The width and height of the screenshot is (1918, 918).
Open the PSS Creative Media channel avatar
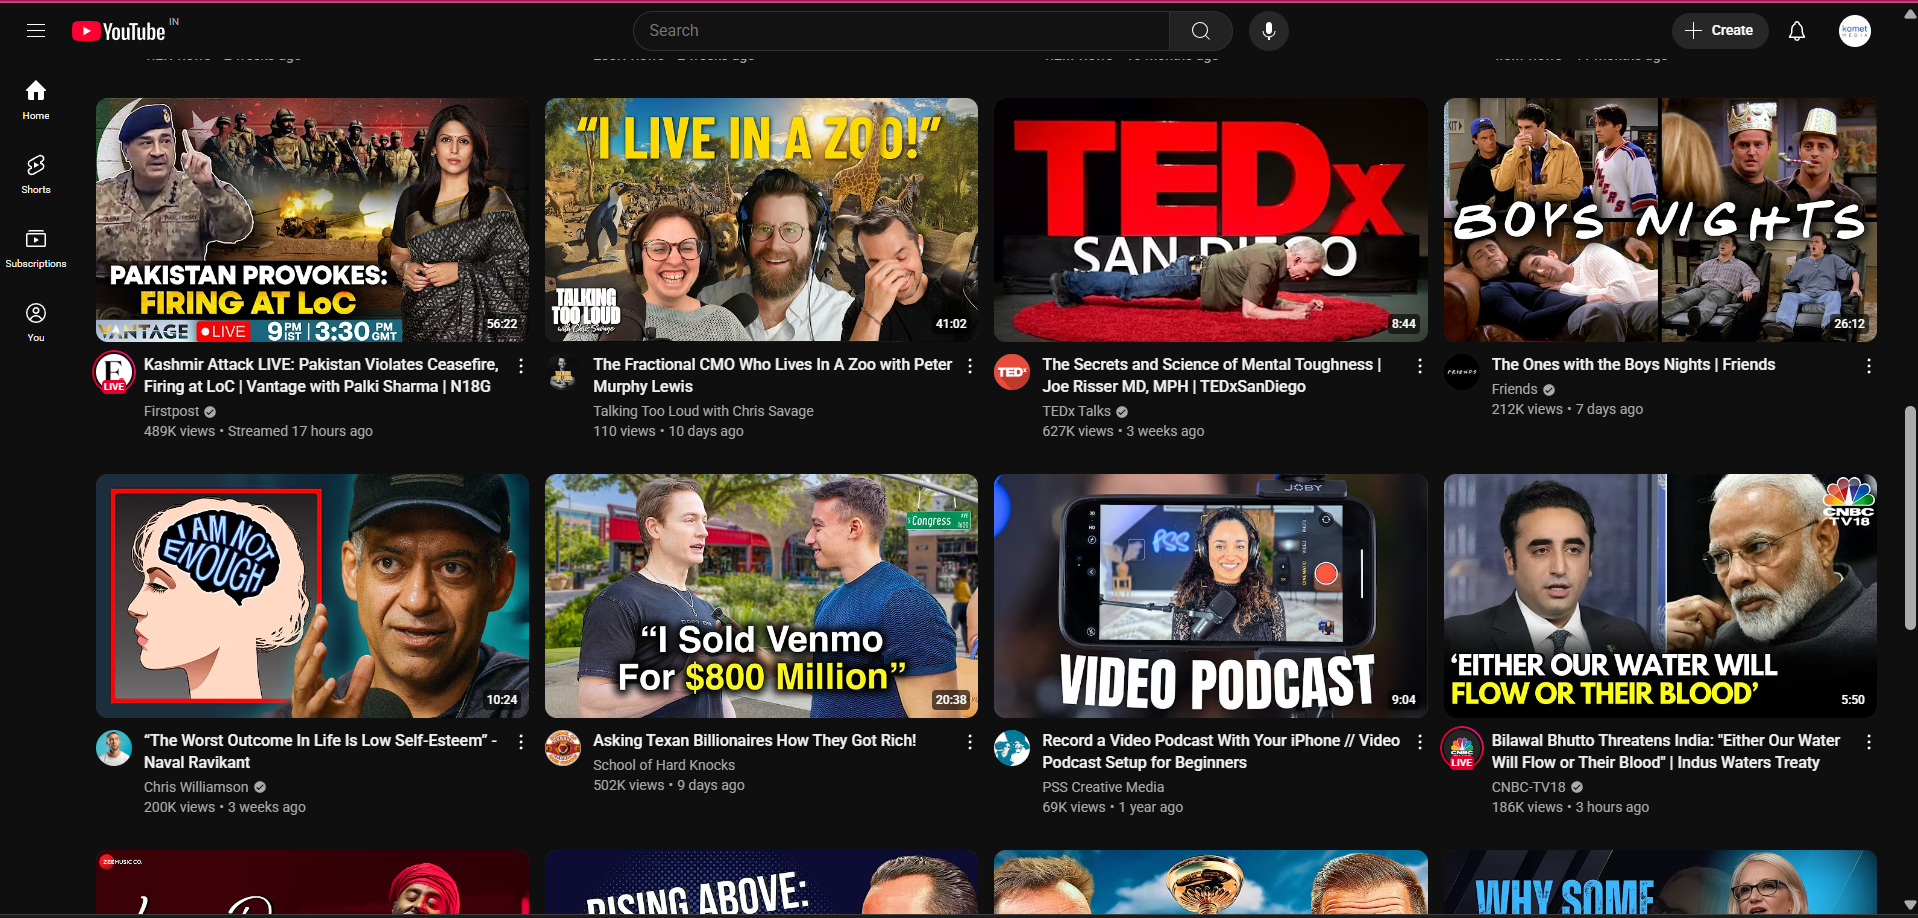1012,749
